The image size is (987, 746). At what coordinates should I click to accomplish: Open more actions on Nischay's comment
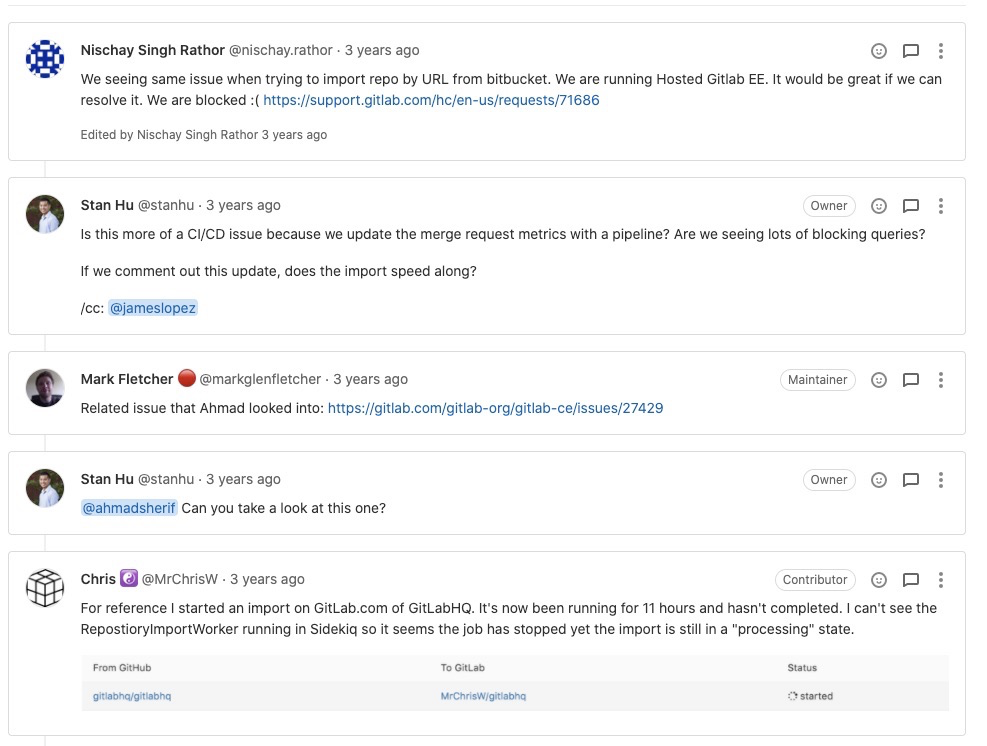pyautogui.click(x=940, y=51)
